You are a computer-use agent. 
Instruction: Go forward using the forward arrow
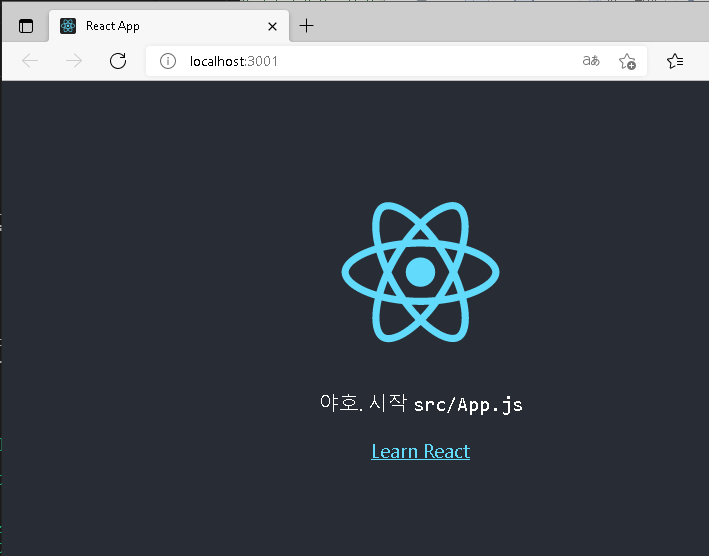pyautogui.click(x=74, y=61)
